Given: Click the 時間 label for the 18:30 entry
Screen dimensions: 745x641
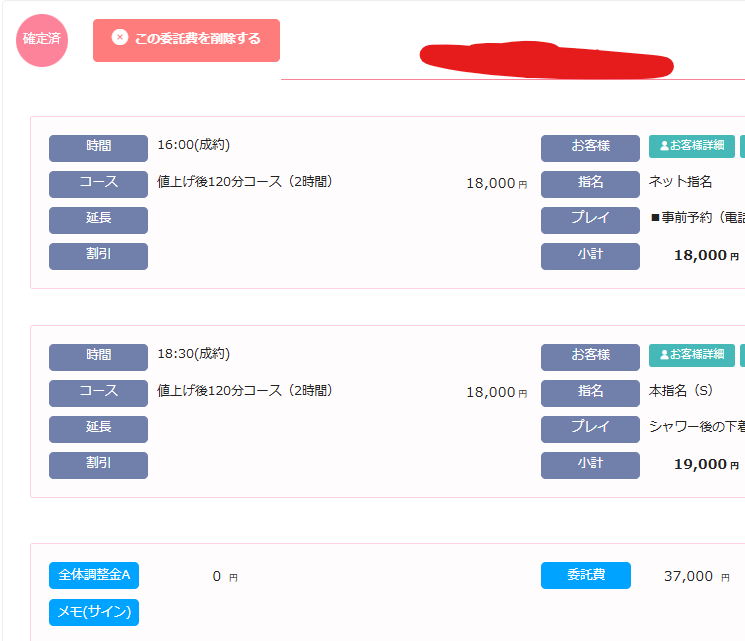Looking at the screenshot, I should (98, 357).
